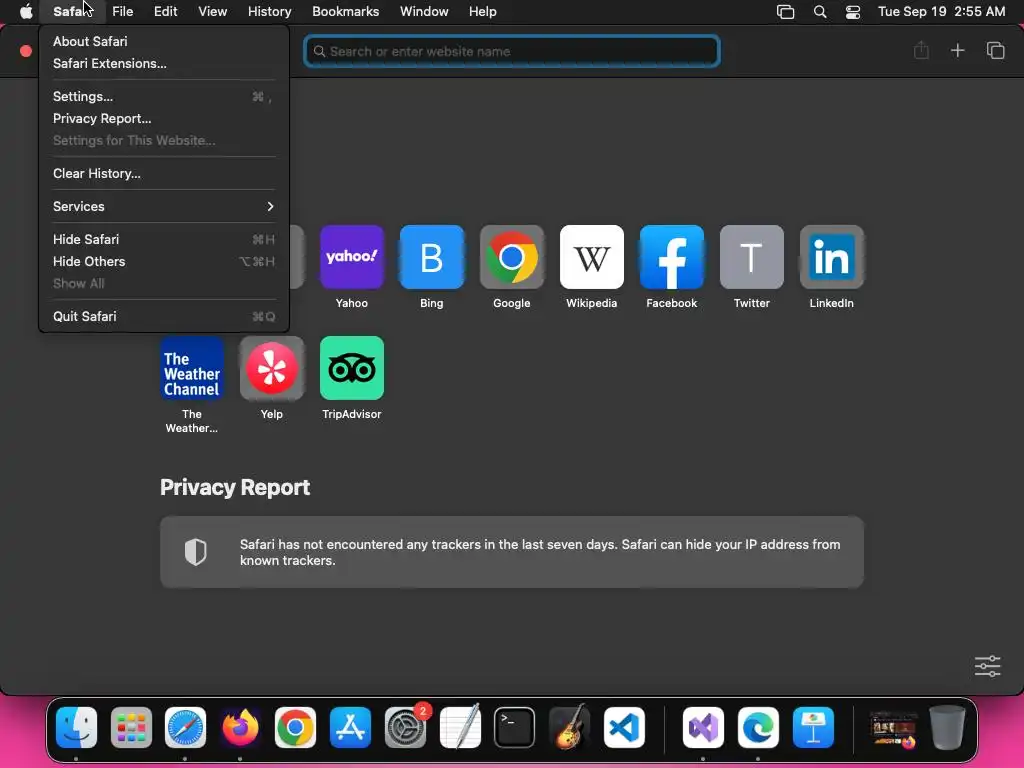Viewport: 1024px width, 768px height.
Task: Open The Weather Channel favorite
Action: point(191,368)
